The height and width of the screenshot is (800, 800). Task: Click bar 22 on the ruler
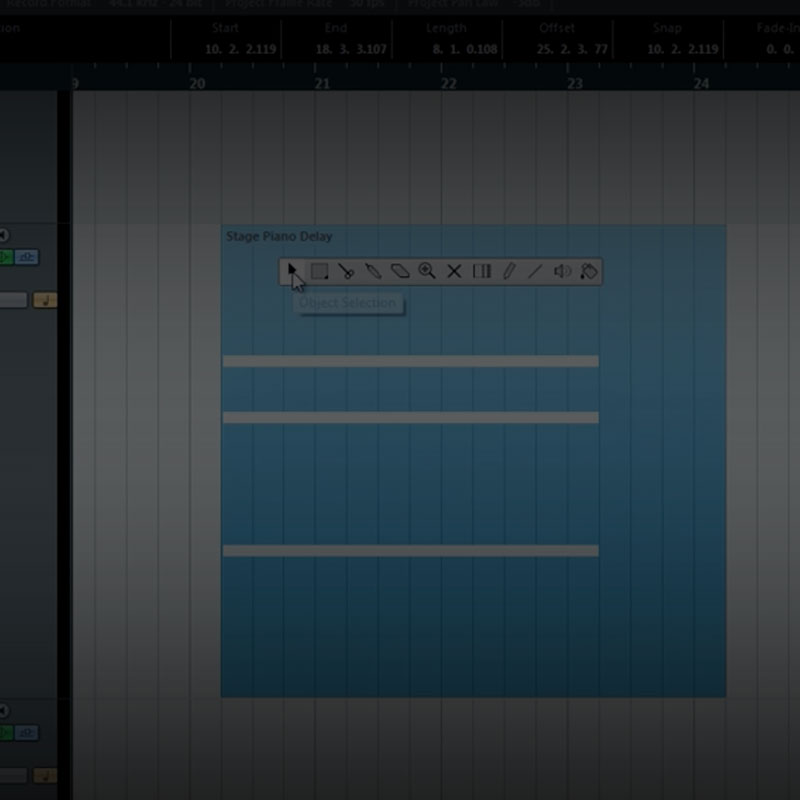(x=448, y=84)
